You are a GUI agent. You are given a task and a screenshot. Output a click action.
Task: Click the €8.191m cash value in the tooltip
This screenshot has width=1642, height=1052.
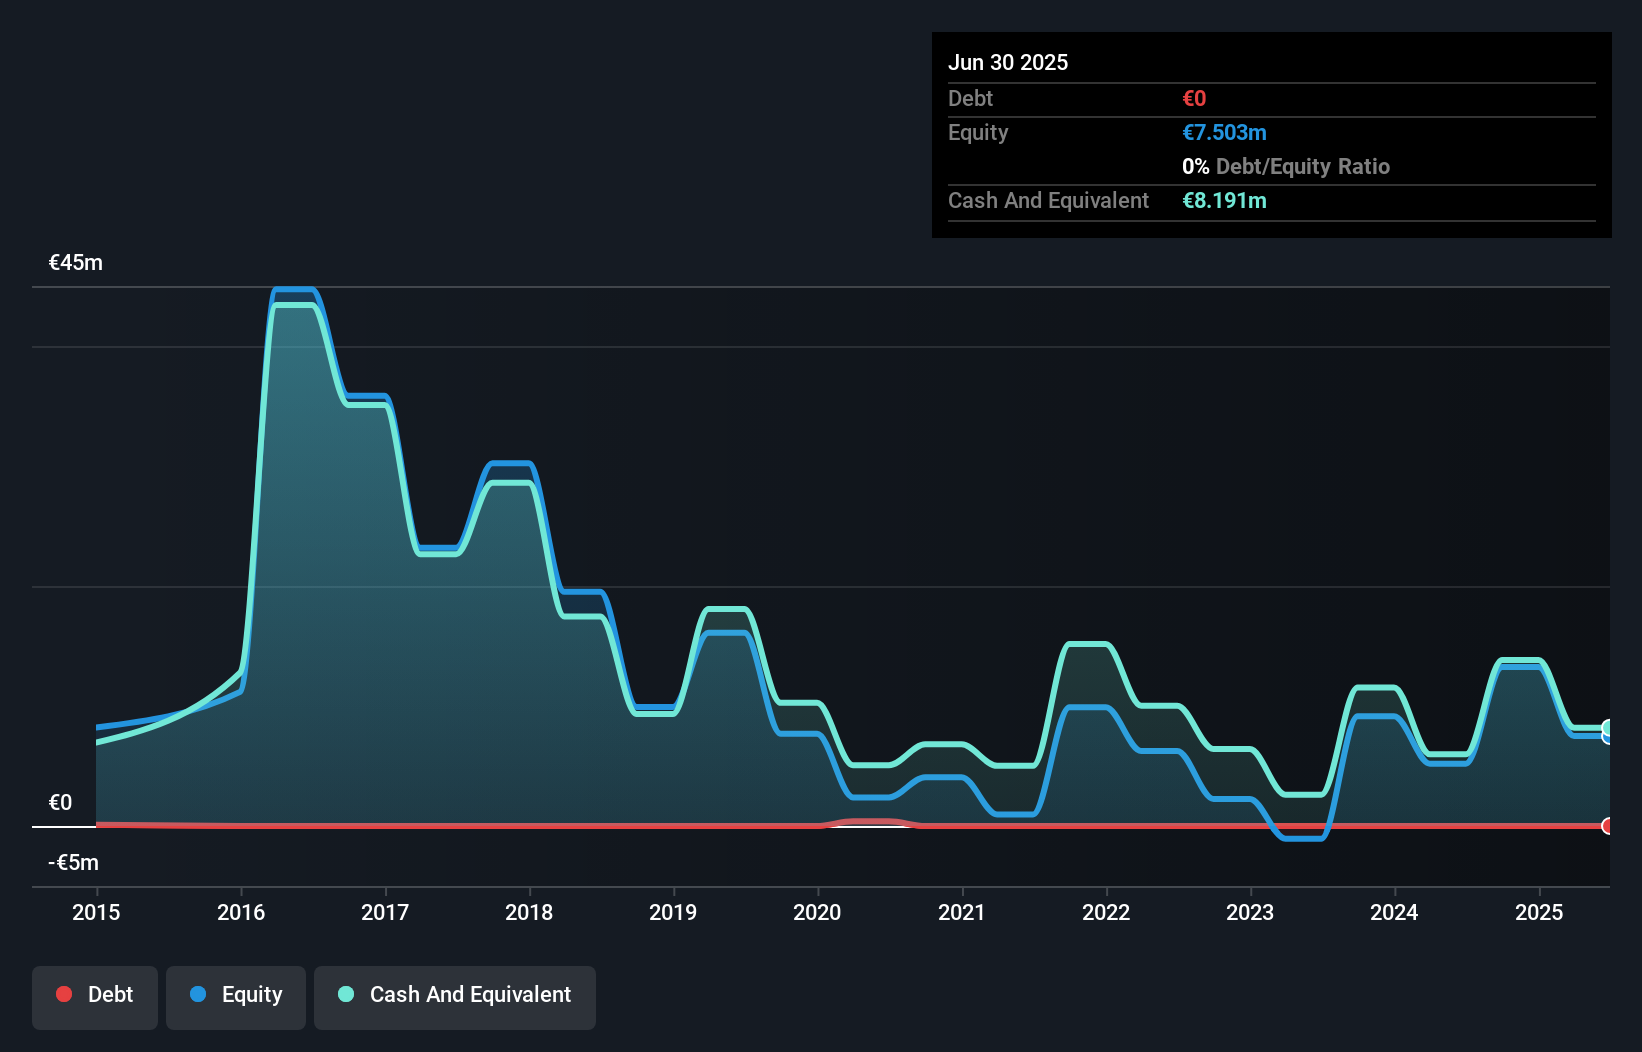pyautogui.click(x=1224, y=200)
